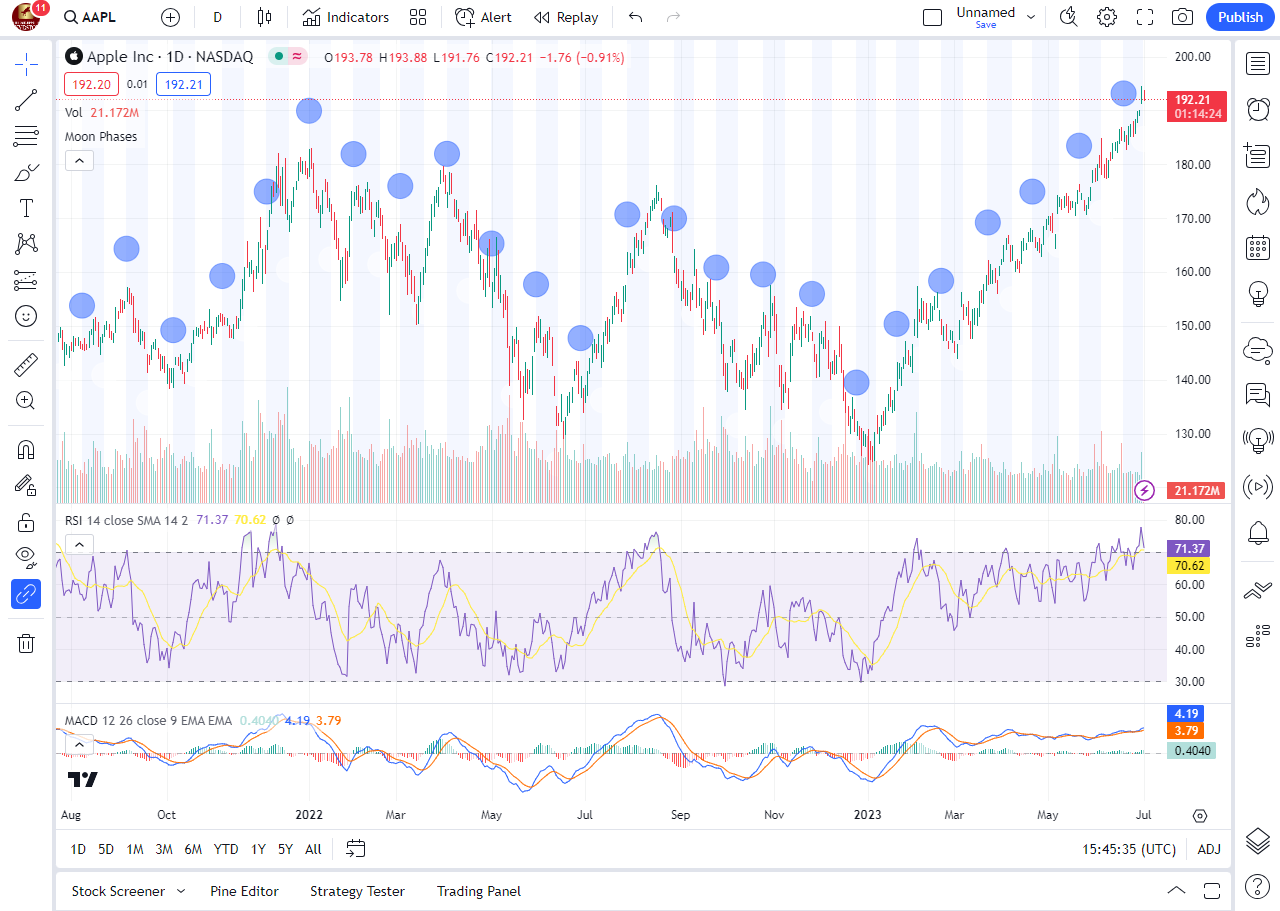Select the trend line drawing tool
Viewport: 1280px width, 911px height.
coord(26,100)
